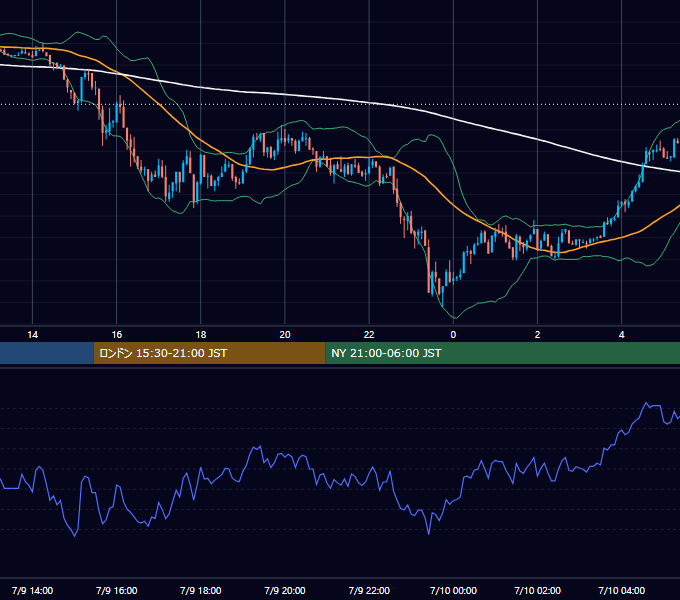680x600 pixels.
Task: Click the 7/9 22:00 time label
Action: coord(369,590)
